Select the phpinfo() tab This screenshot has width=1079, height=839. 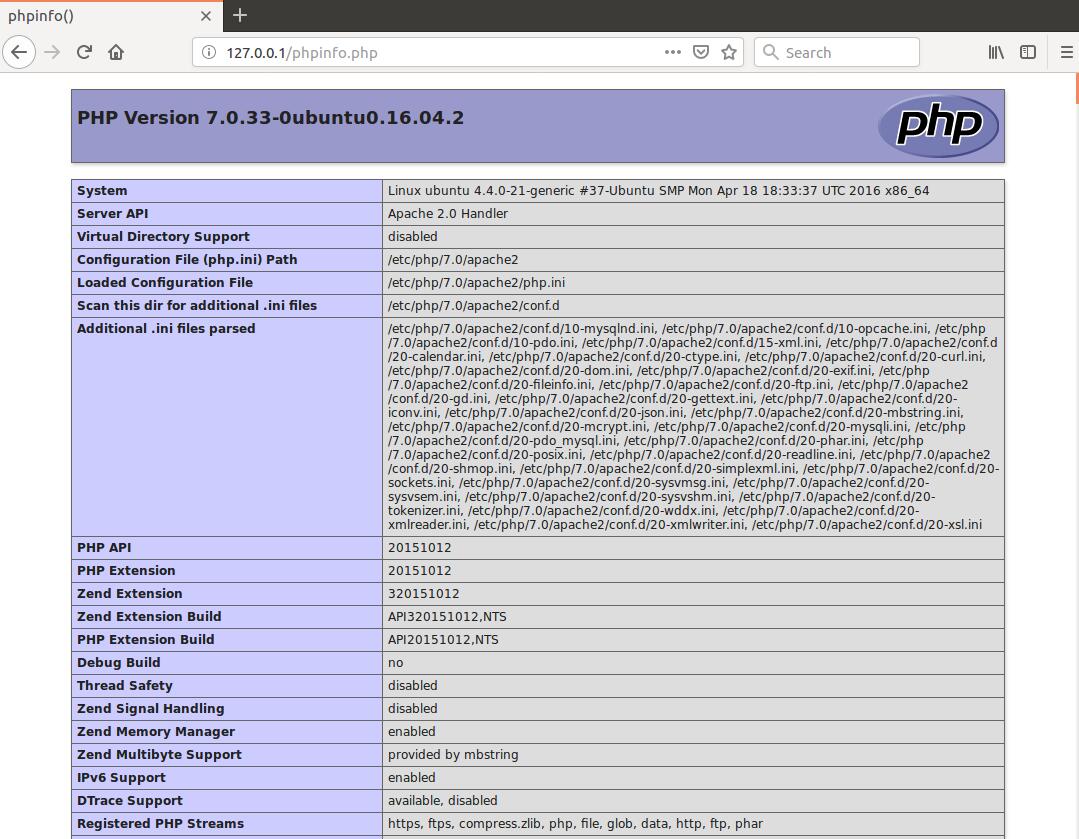(90, 16)
